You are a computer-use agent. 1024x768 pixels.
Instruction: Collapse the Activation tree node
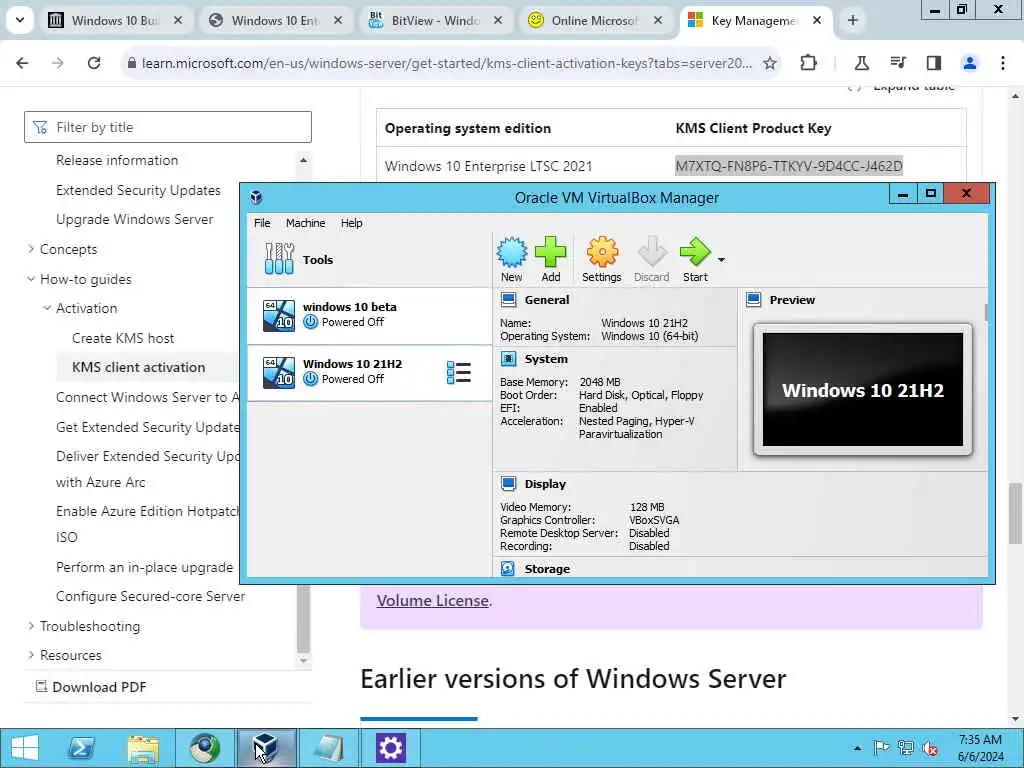point(47,308)
